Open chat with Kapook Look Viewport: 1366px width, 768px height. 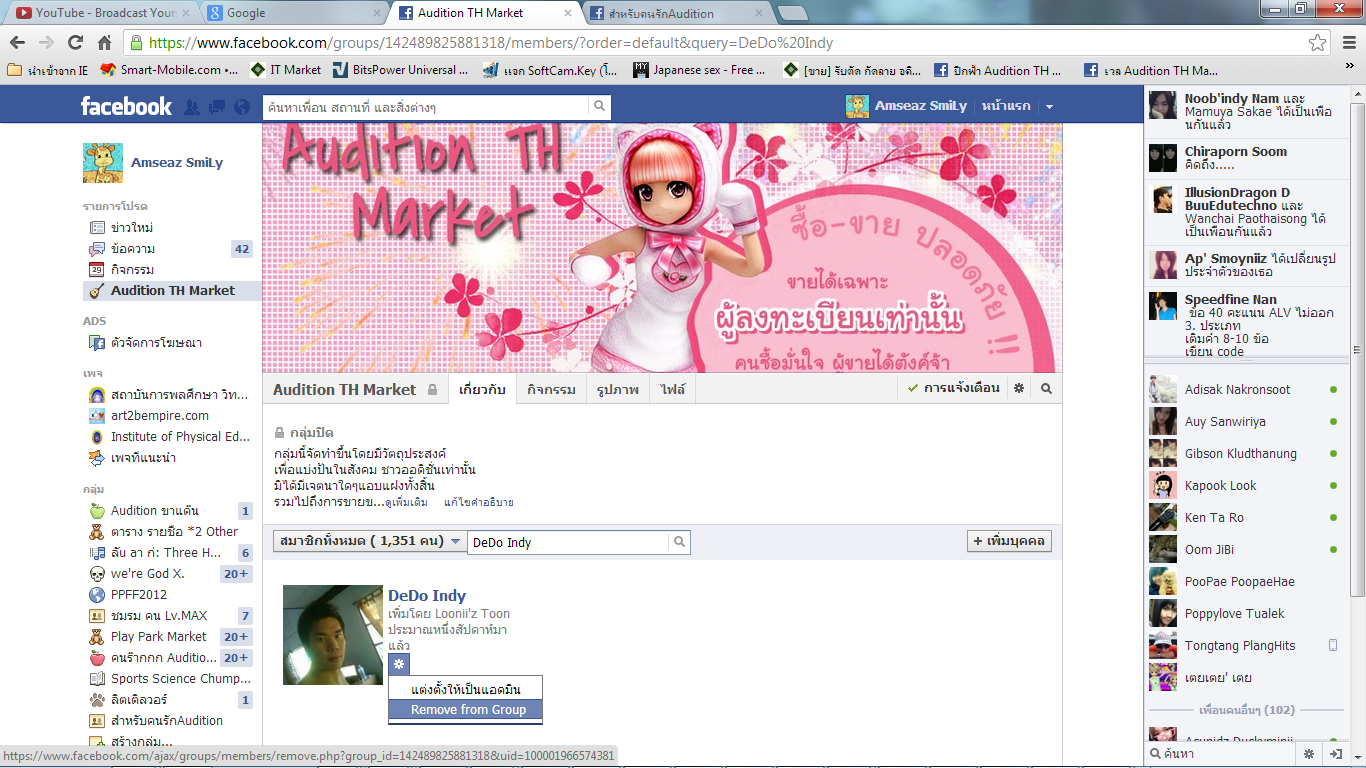point(1245,486)
